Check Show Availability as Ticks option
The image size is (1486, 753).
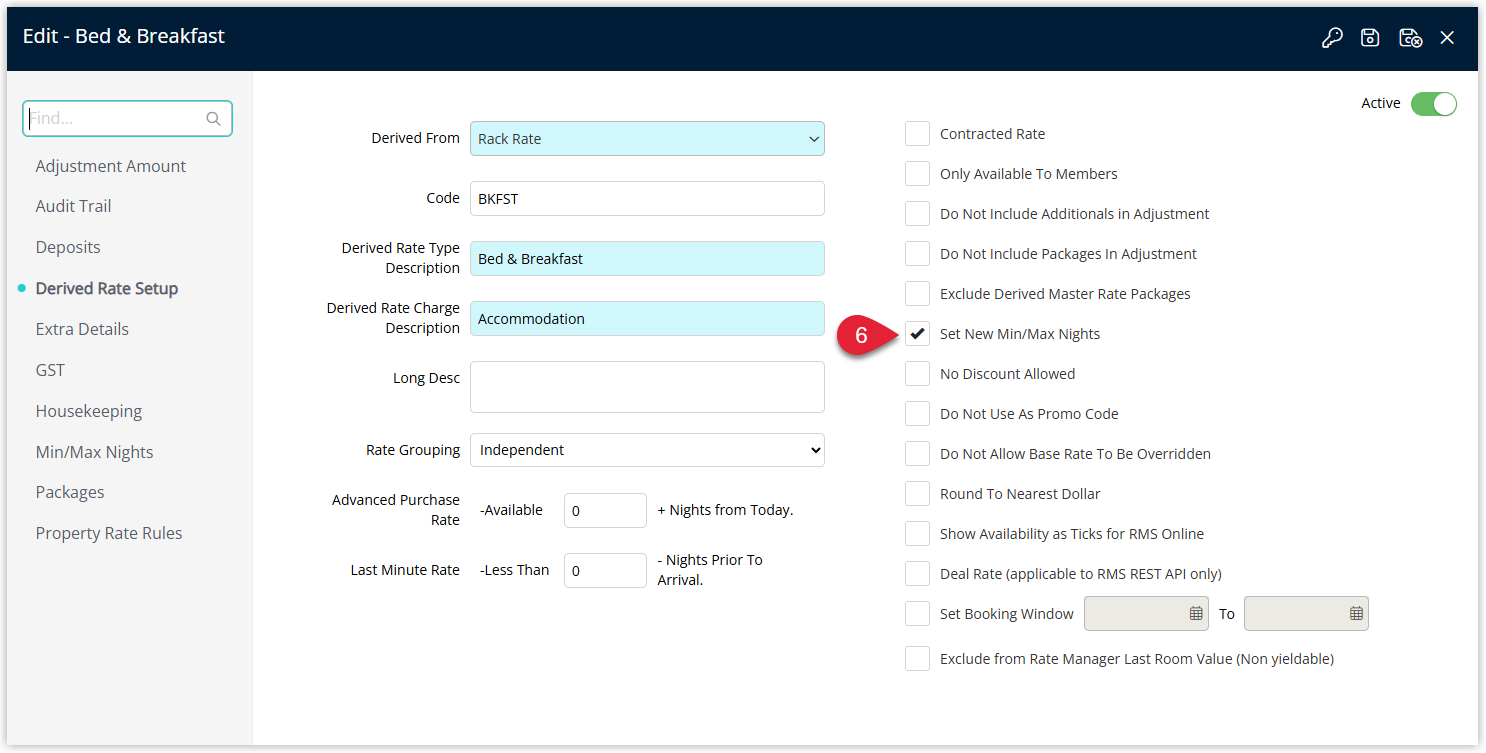point(917,534)
